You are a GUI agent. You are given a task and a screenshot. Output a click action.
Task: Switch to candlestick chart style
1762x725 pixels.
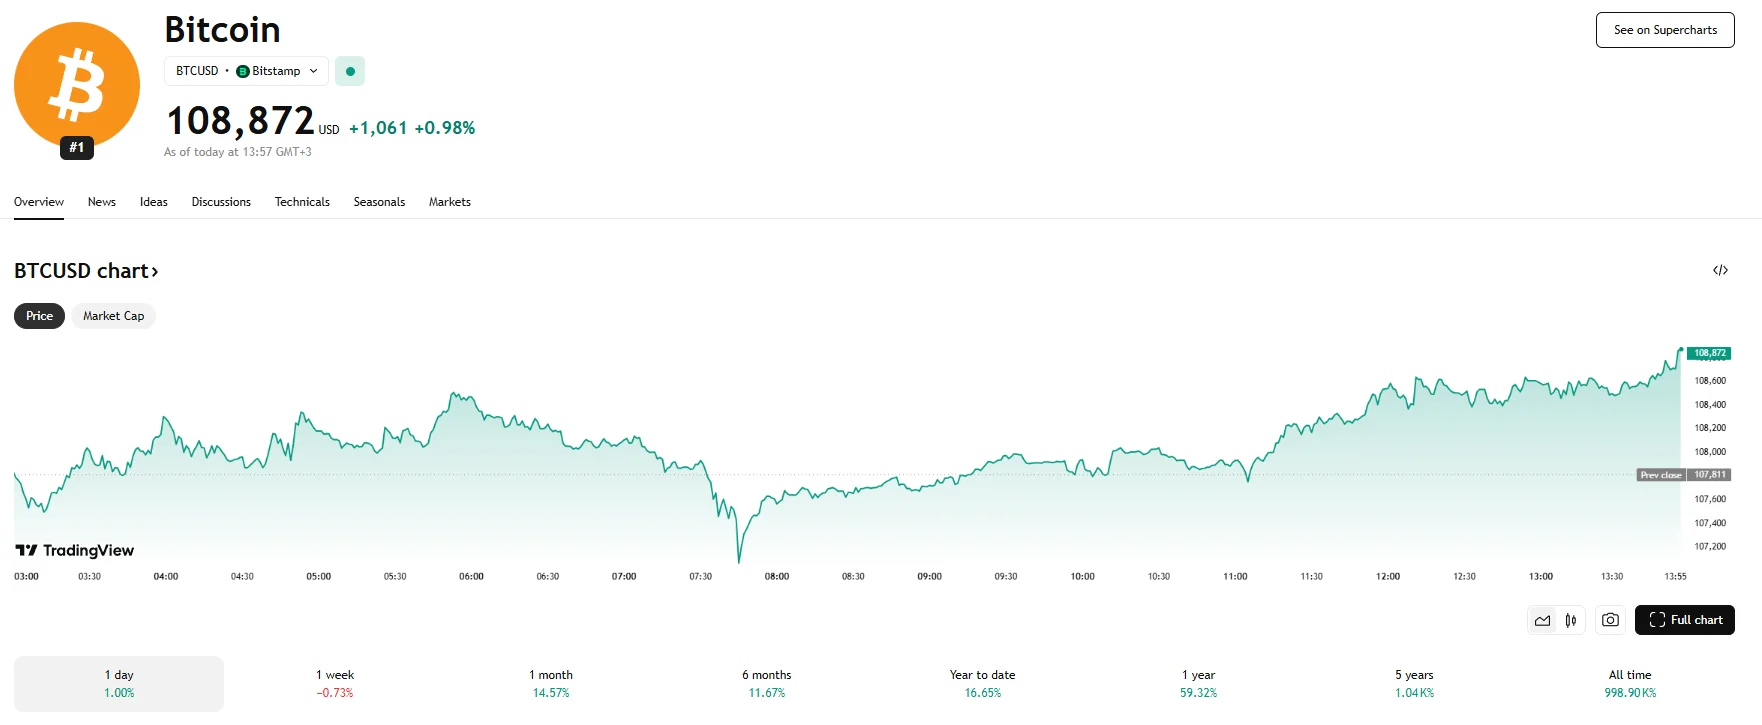(x=1571, y=620)
